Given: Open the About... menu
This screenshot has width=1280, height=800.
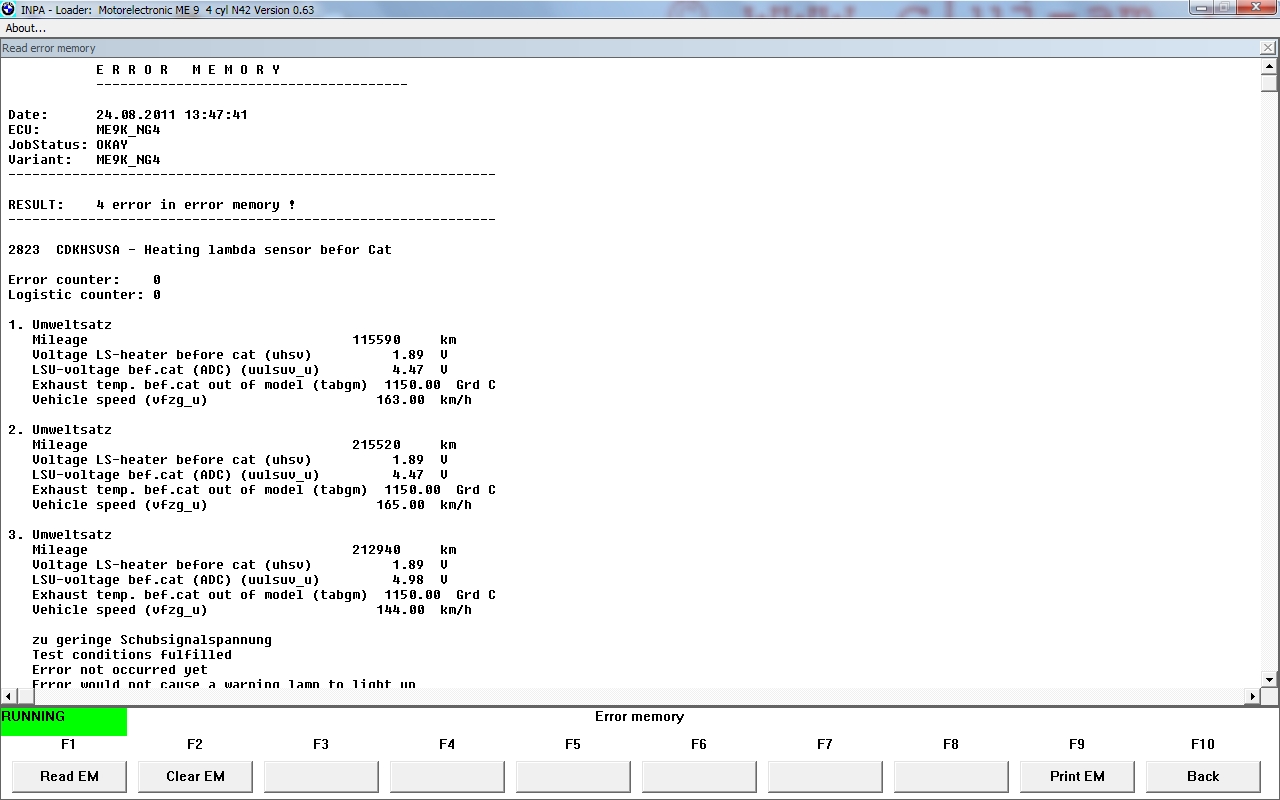Looking at the screenshot, I should 26,28.
